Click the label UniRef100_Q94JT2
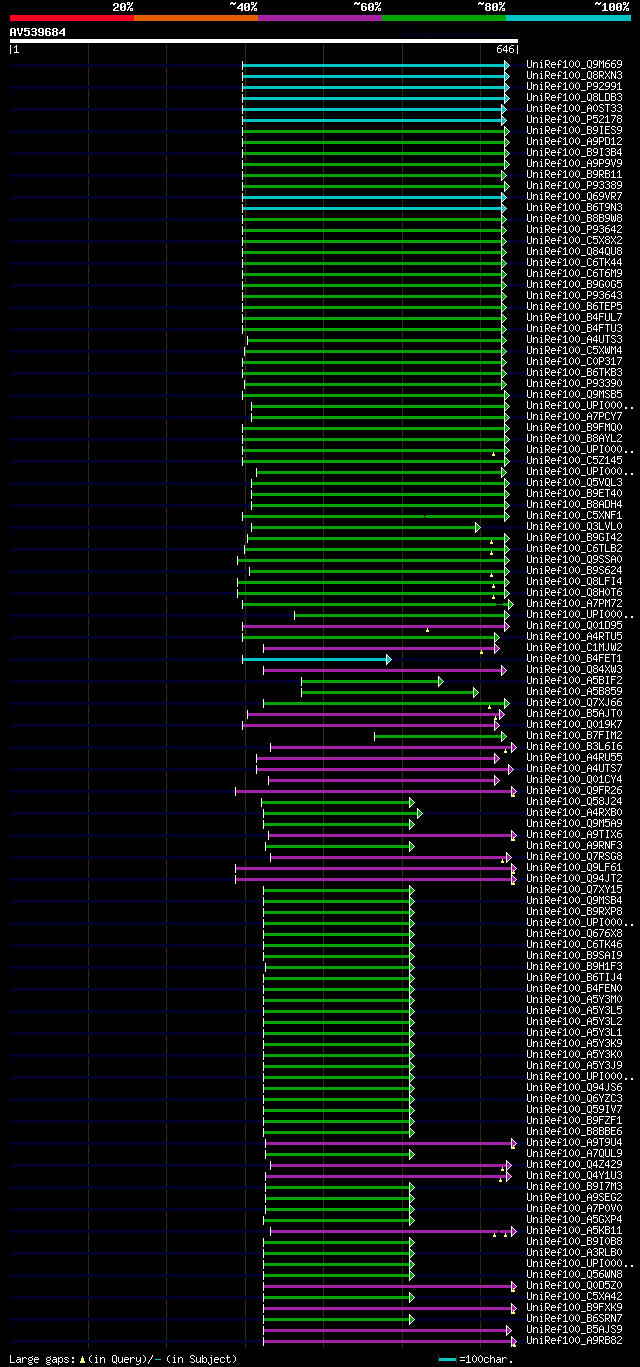 tap(574, 879)
